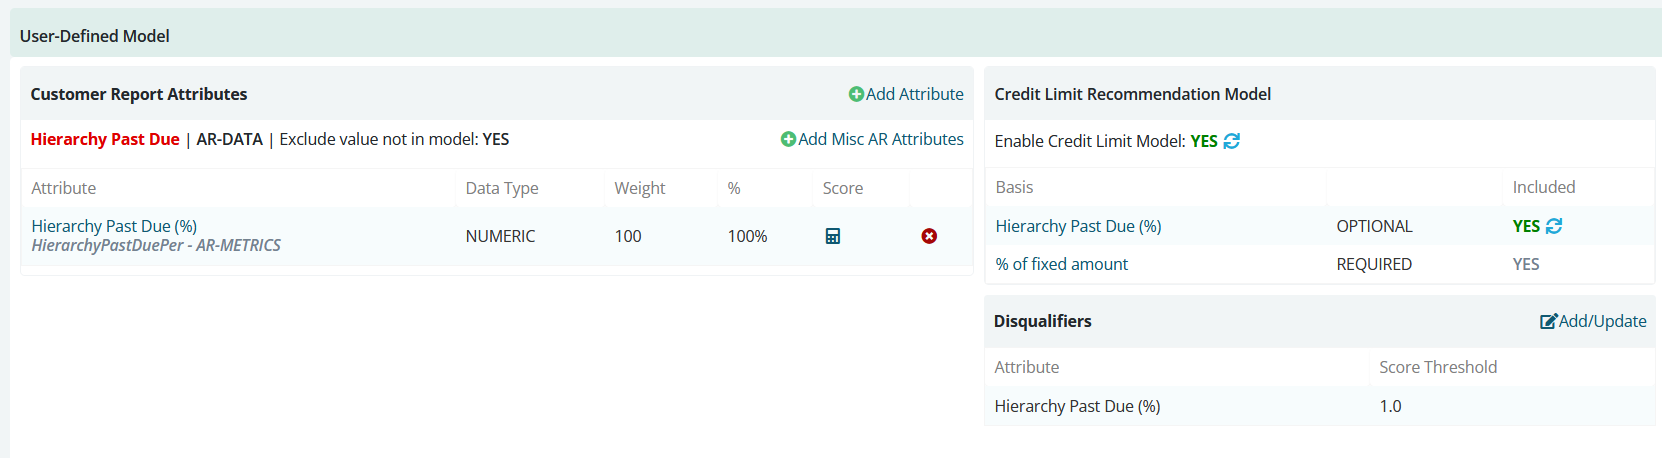Image resolution: width=1662 pixels, height=458 pixels.
Task: Click the AR-DATA label
Action: point(230,139)
